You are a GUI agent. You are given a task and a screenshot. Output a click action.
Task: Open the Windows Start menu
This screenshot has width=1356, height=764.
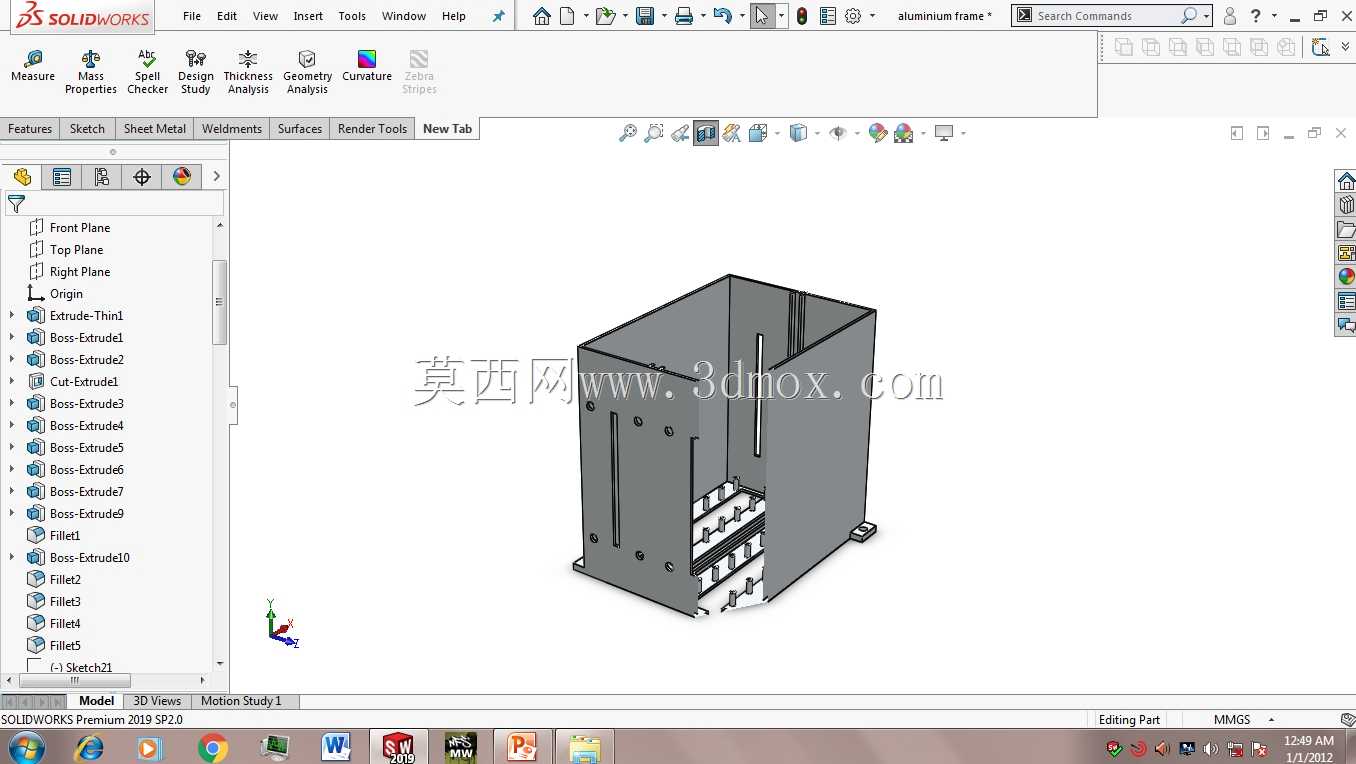[26, 747]
